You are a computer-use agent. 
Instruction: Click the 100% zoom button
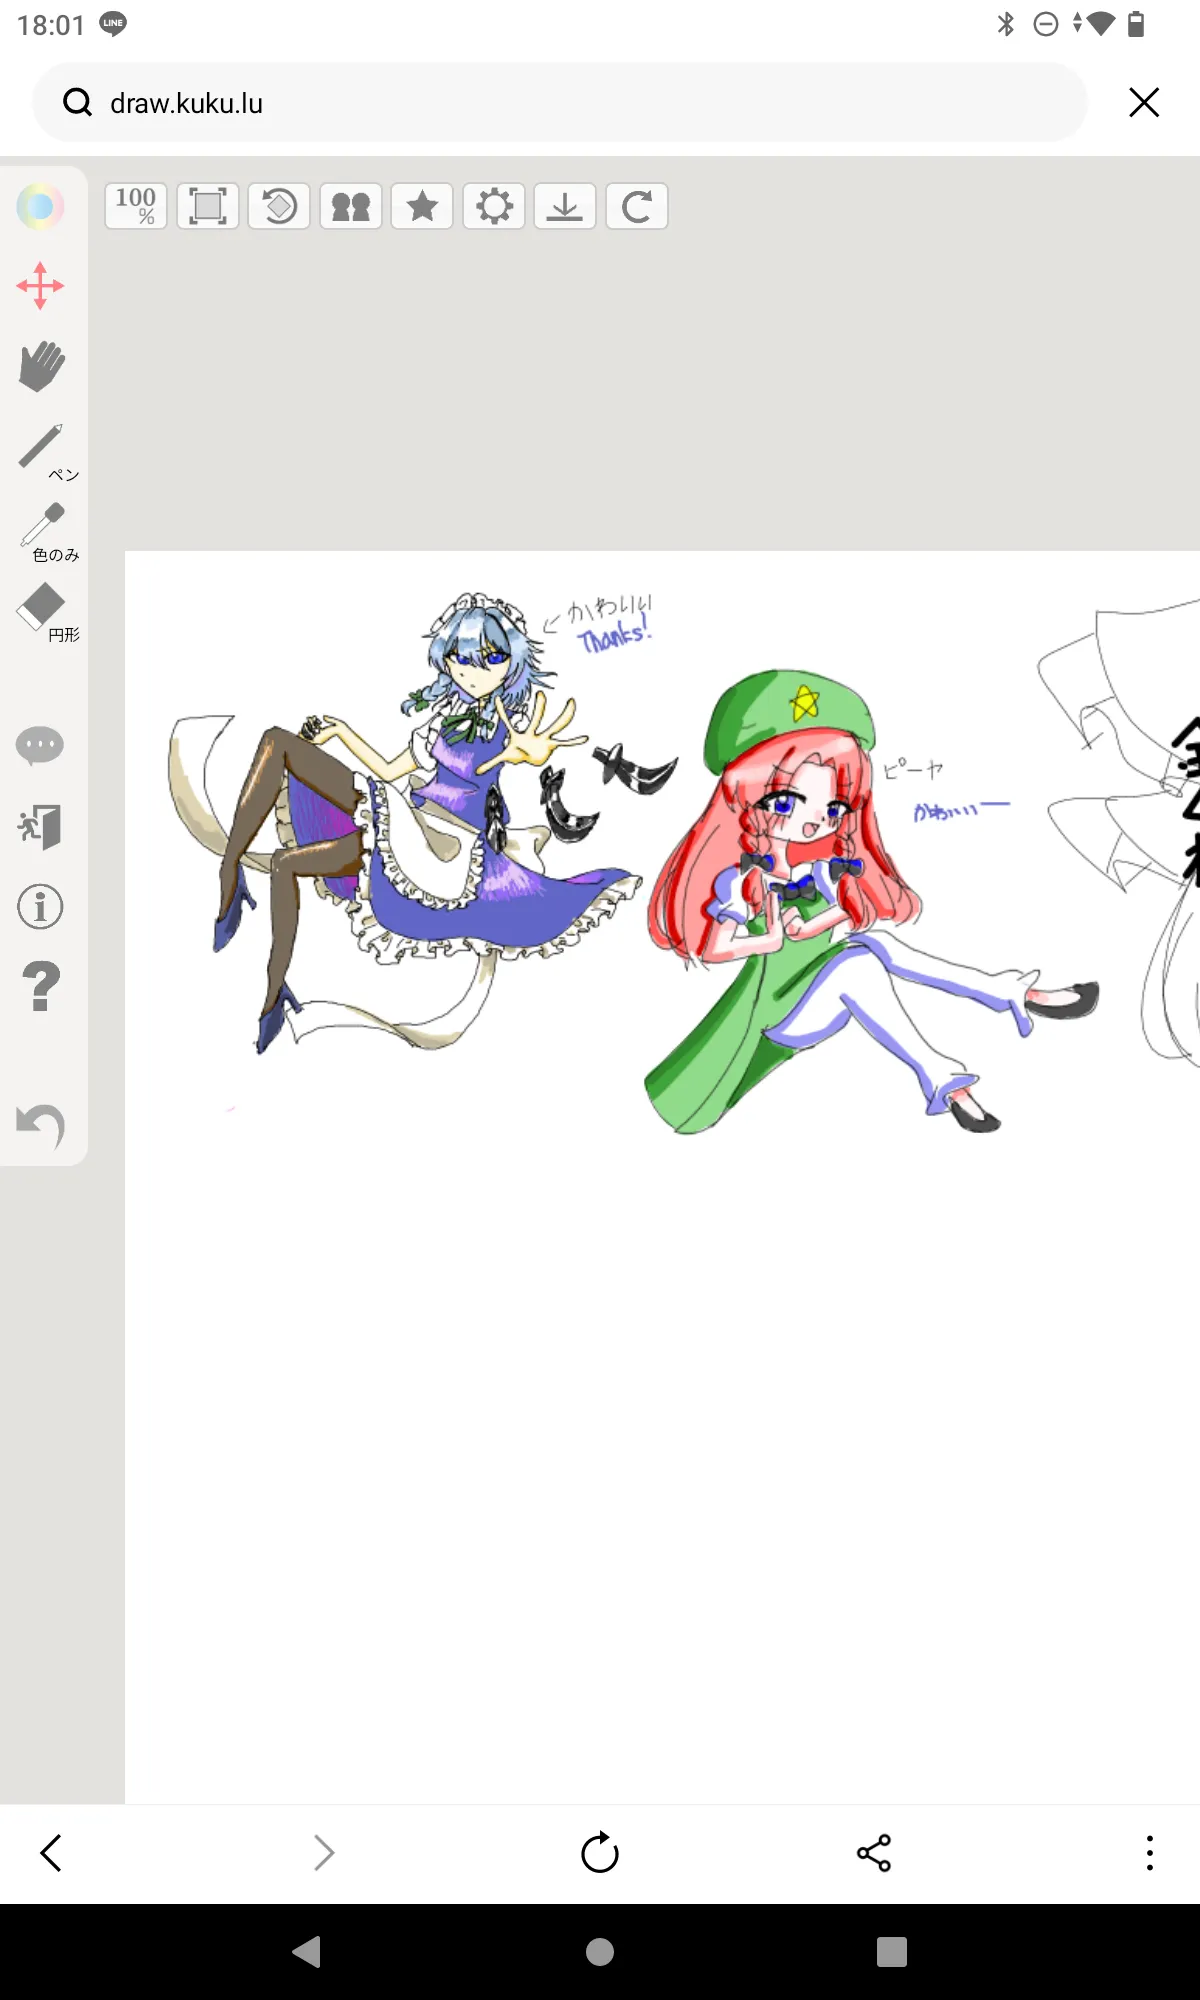tap(136, 206)
